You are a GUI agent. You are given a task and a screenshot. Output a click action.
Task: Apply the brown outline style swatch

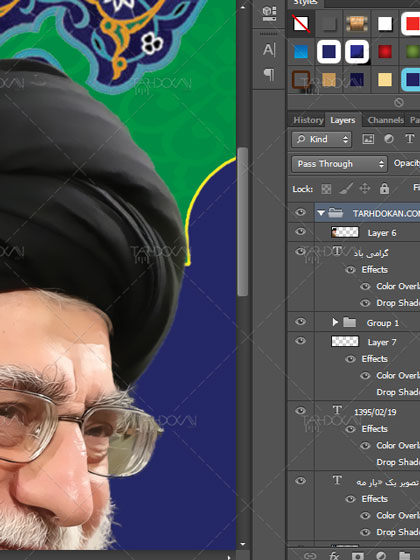coord(301,80)
